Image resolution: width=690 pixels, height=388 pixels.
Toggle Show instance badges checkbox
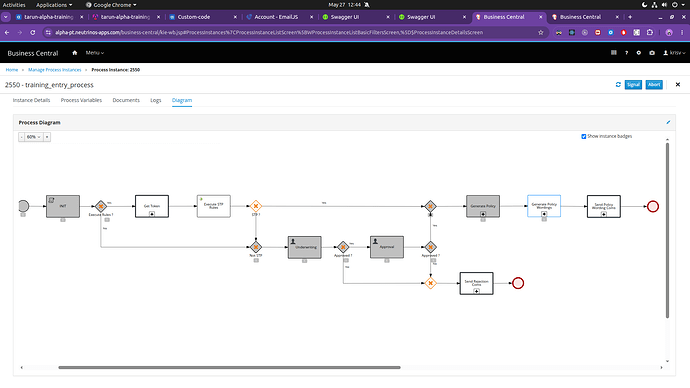pos(584,136)
